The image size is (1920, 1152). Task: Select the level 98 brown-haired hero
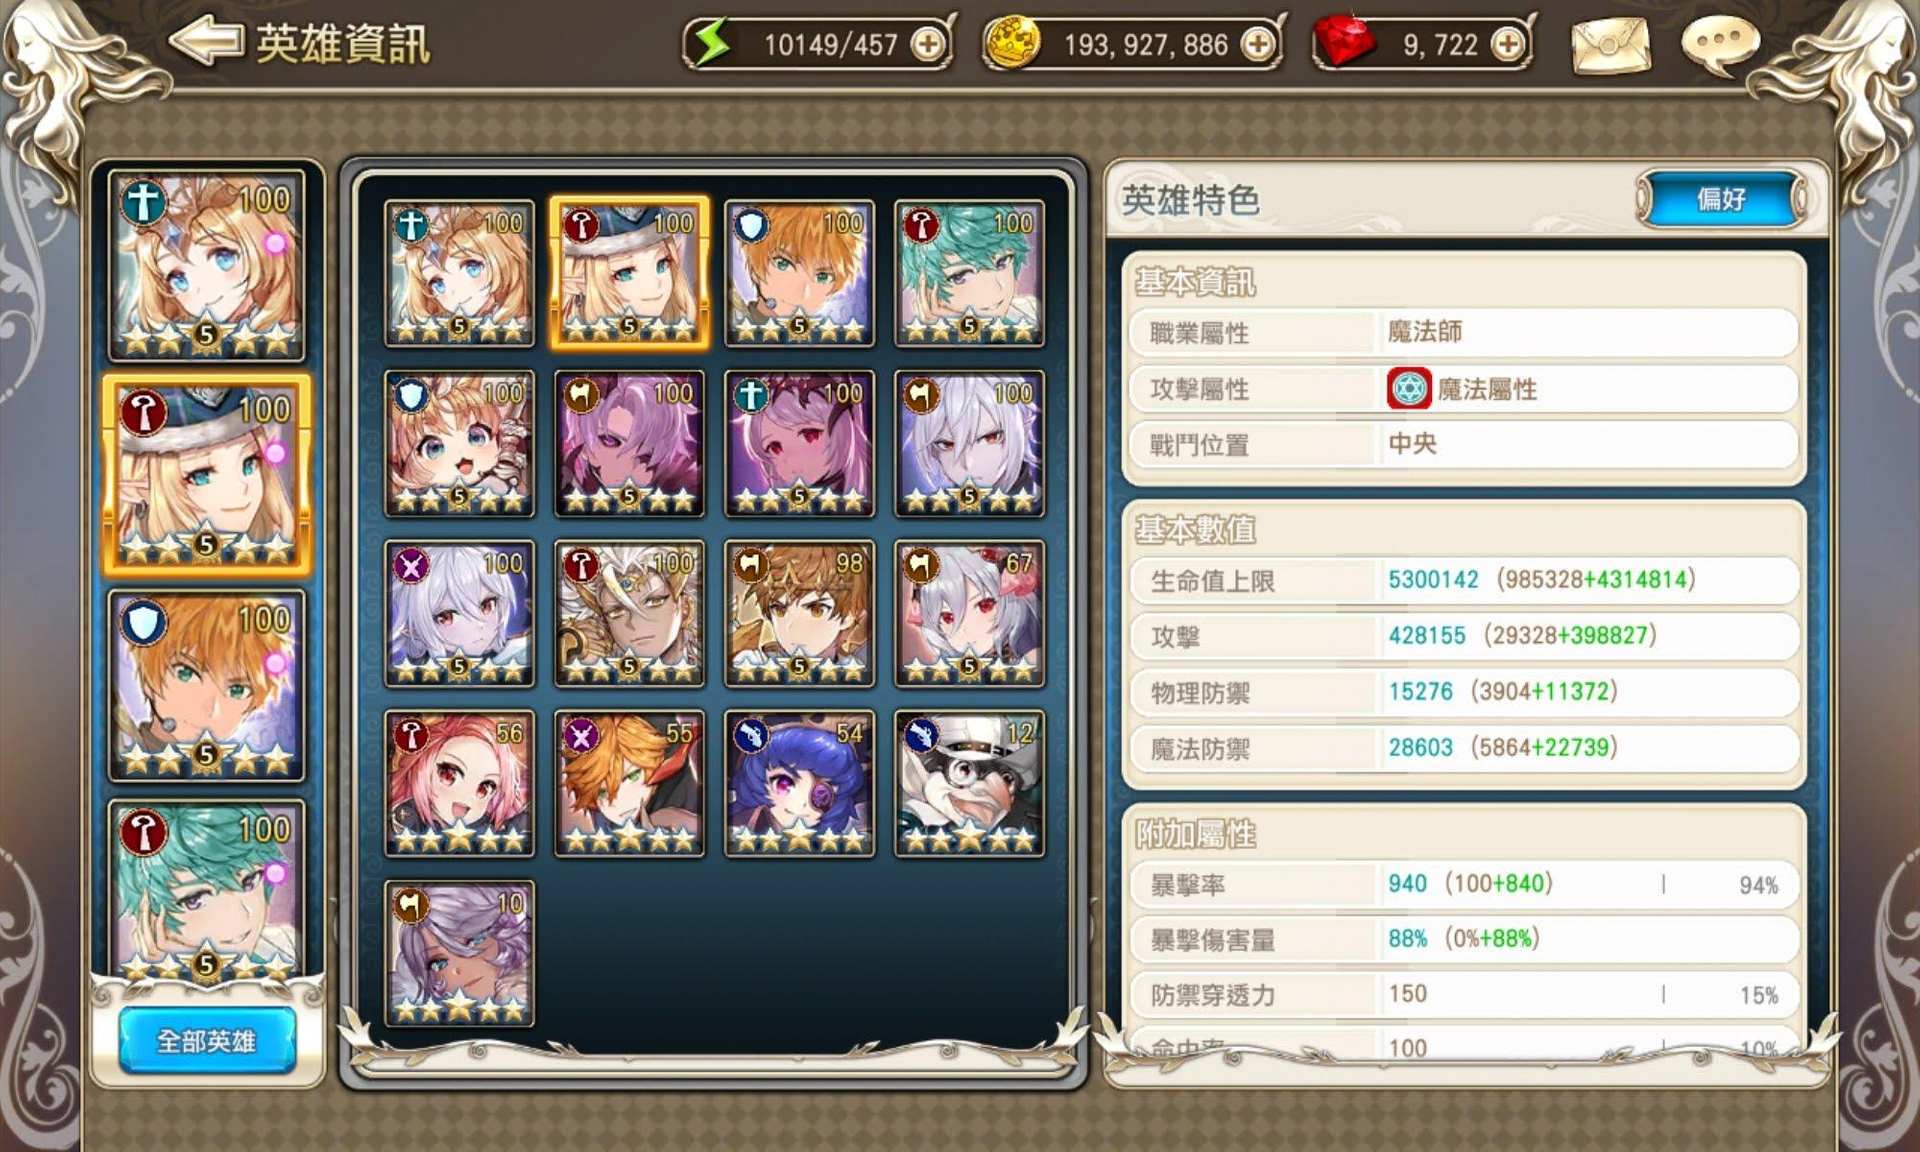[799, 614]
